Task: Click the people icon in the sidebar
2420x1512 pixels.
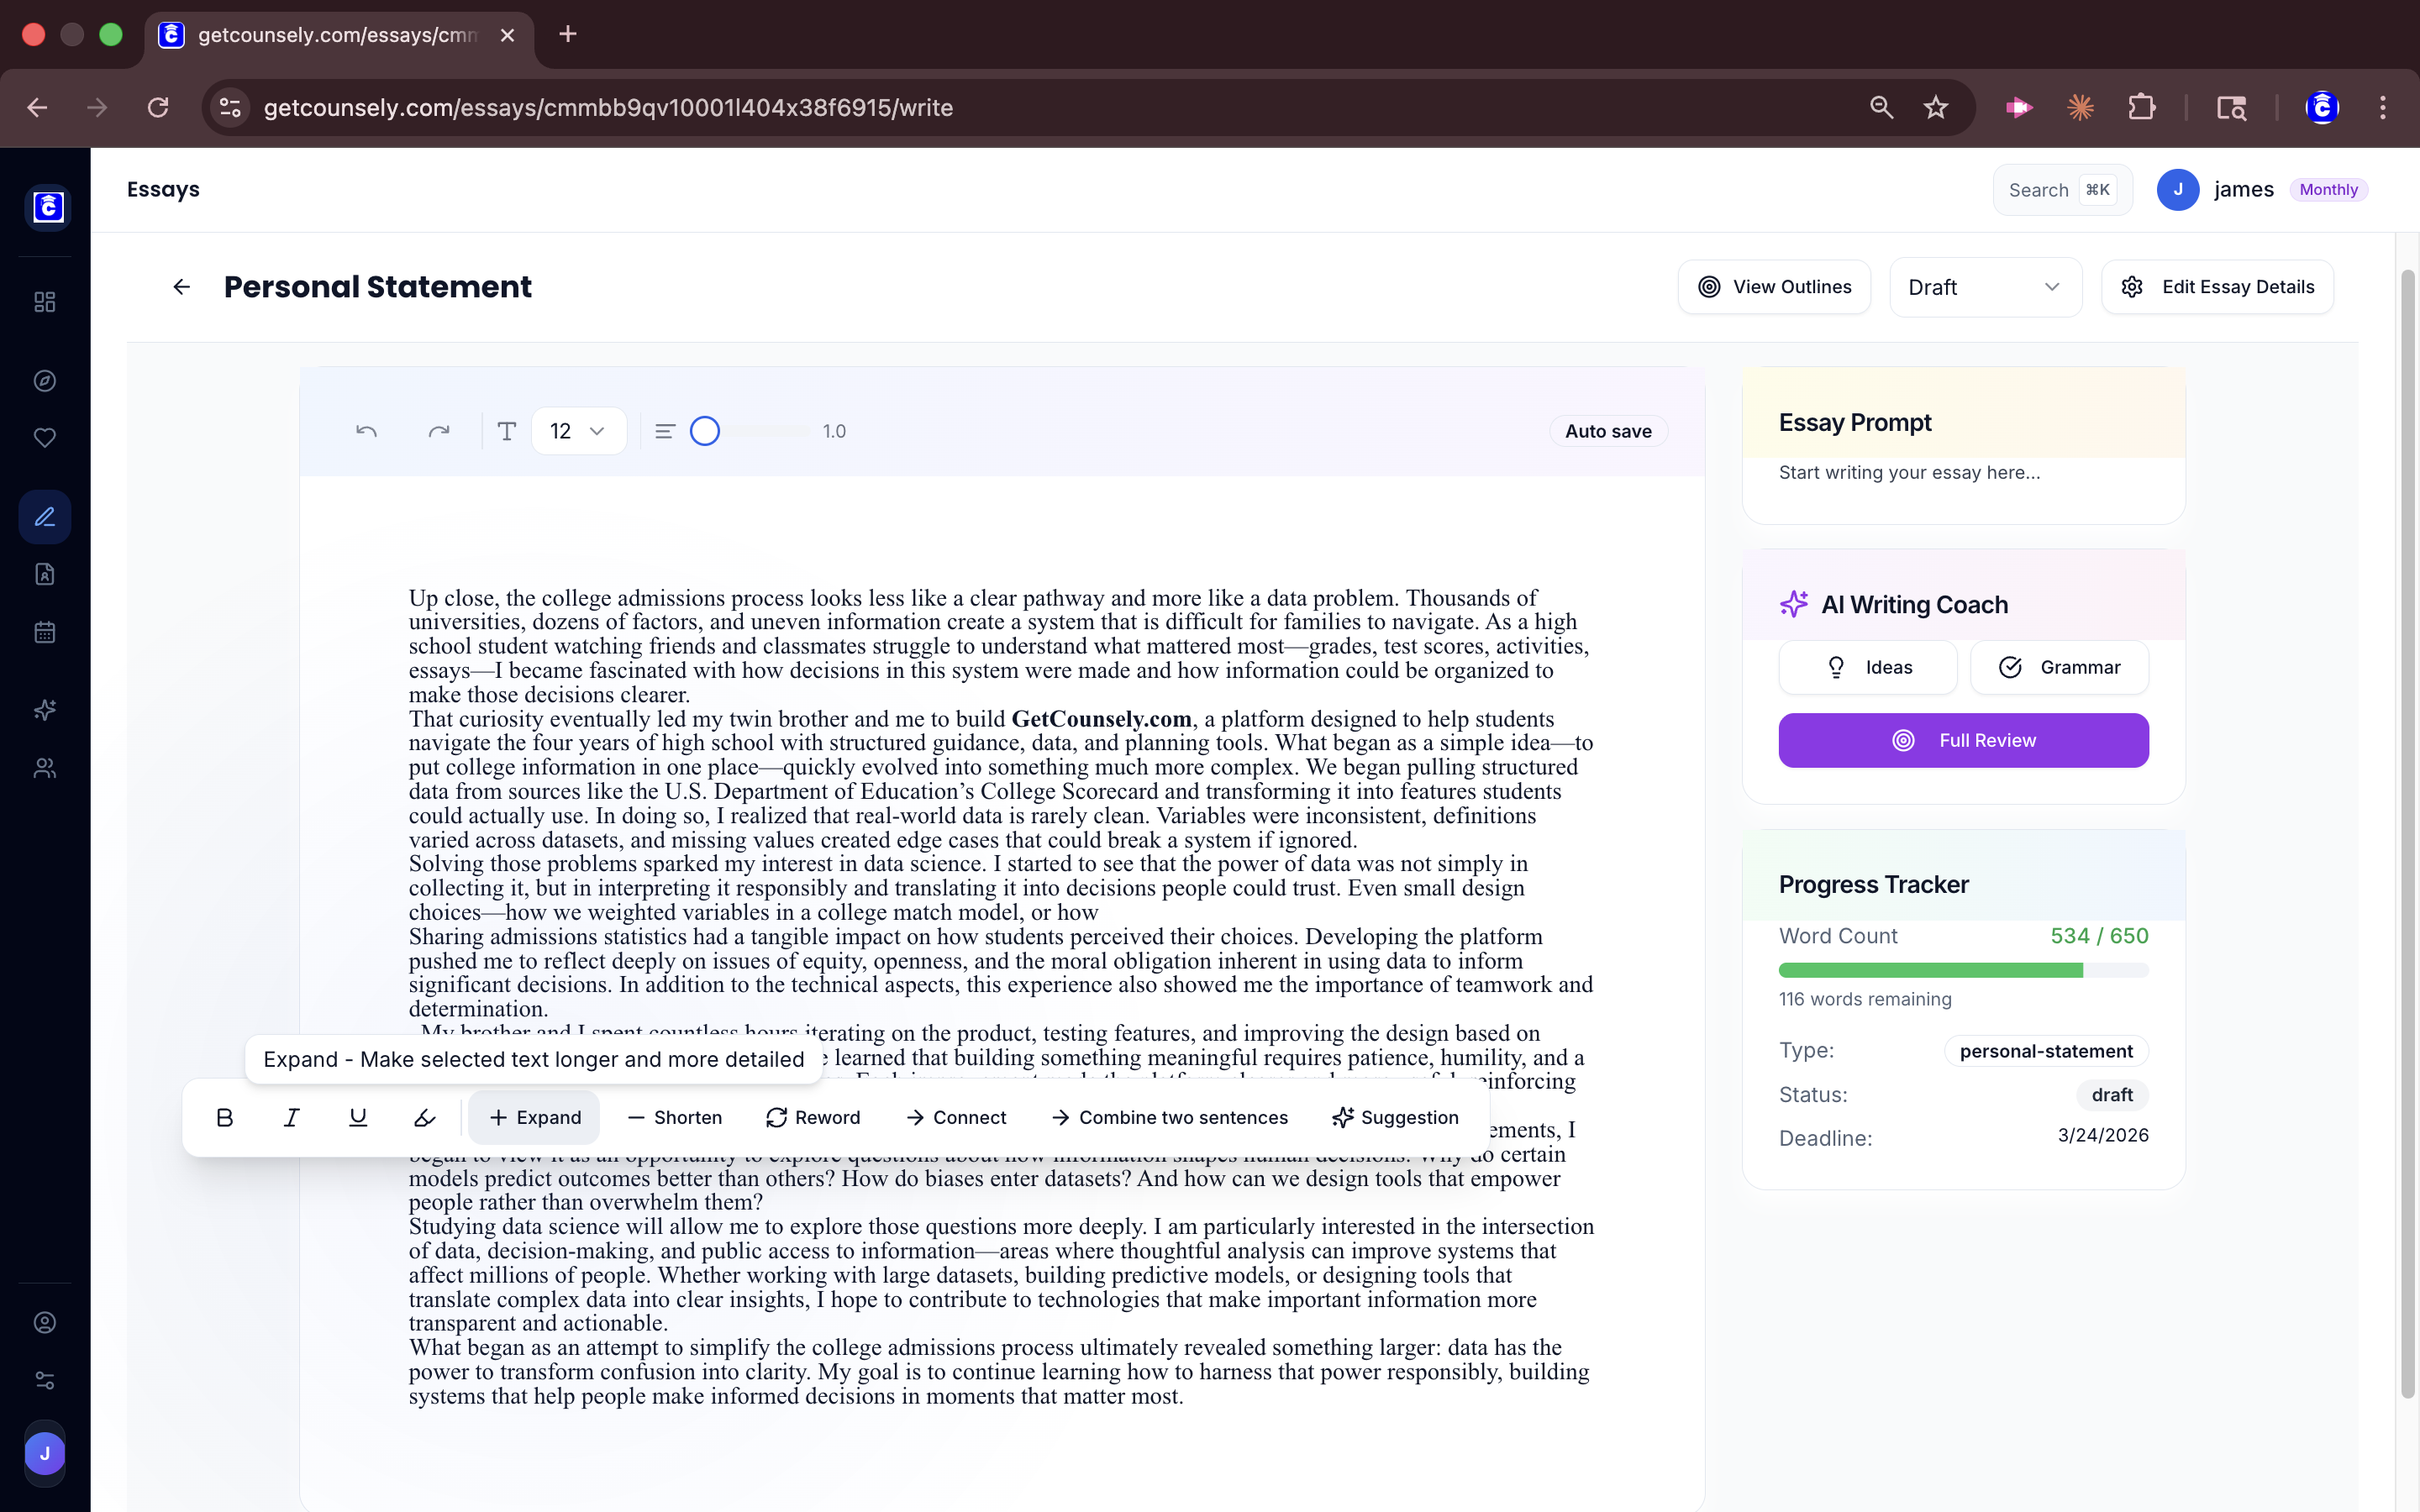Action: pos(44,768)
